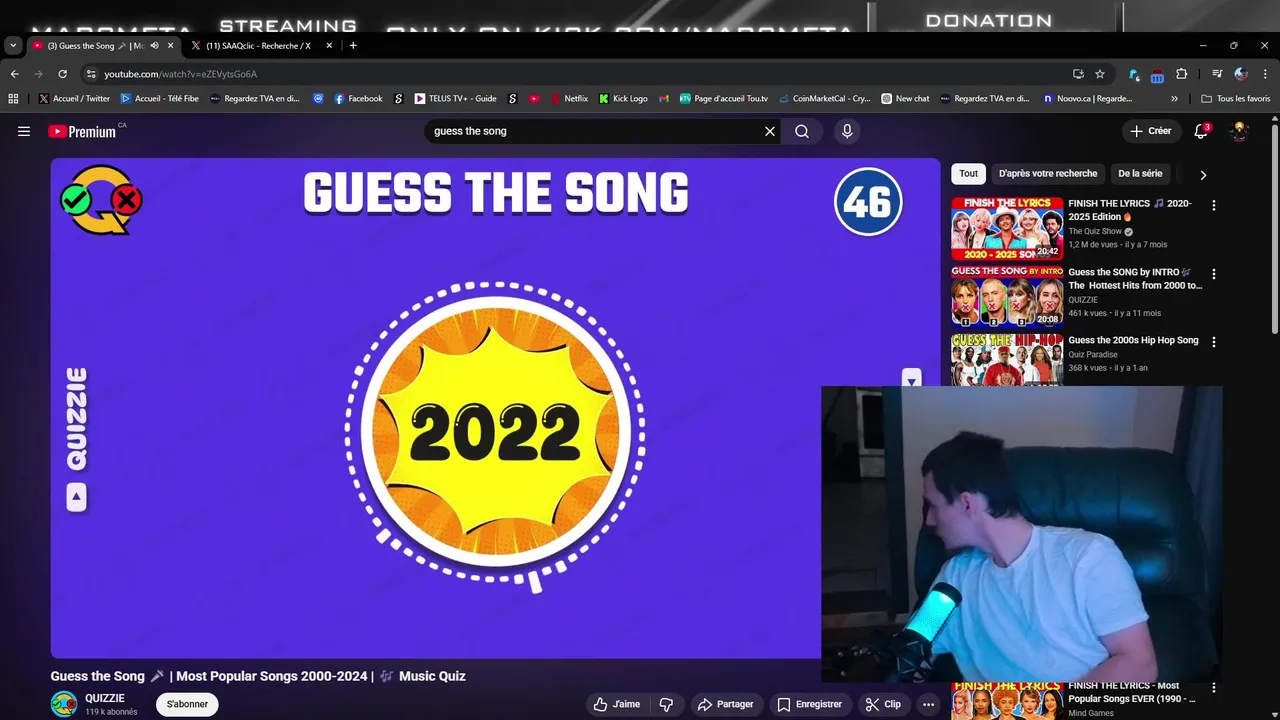
Task: Open Guess the SONG by INTRO thumbnail
Action: click(x=1007, y=296)
